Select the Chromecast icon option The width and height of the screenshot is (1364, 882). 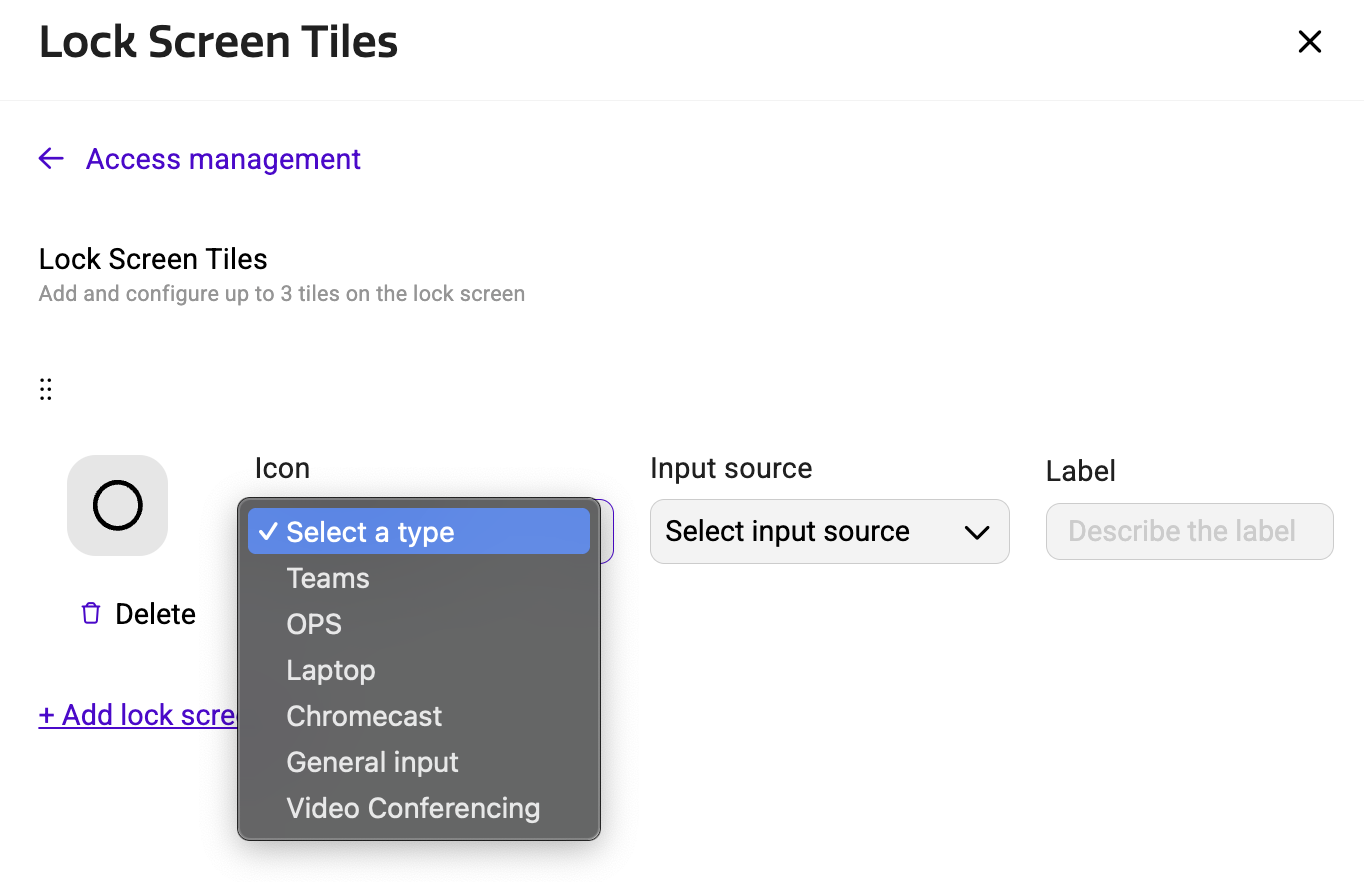tap(364, 716)
